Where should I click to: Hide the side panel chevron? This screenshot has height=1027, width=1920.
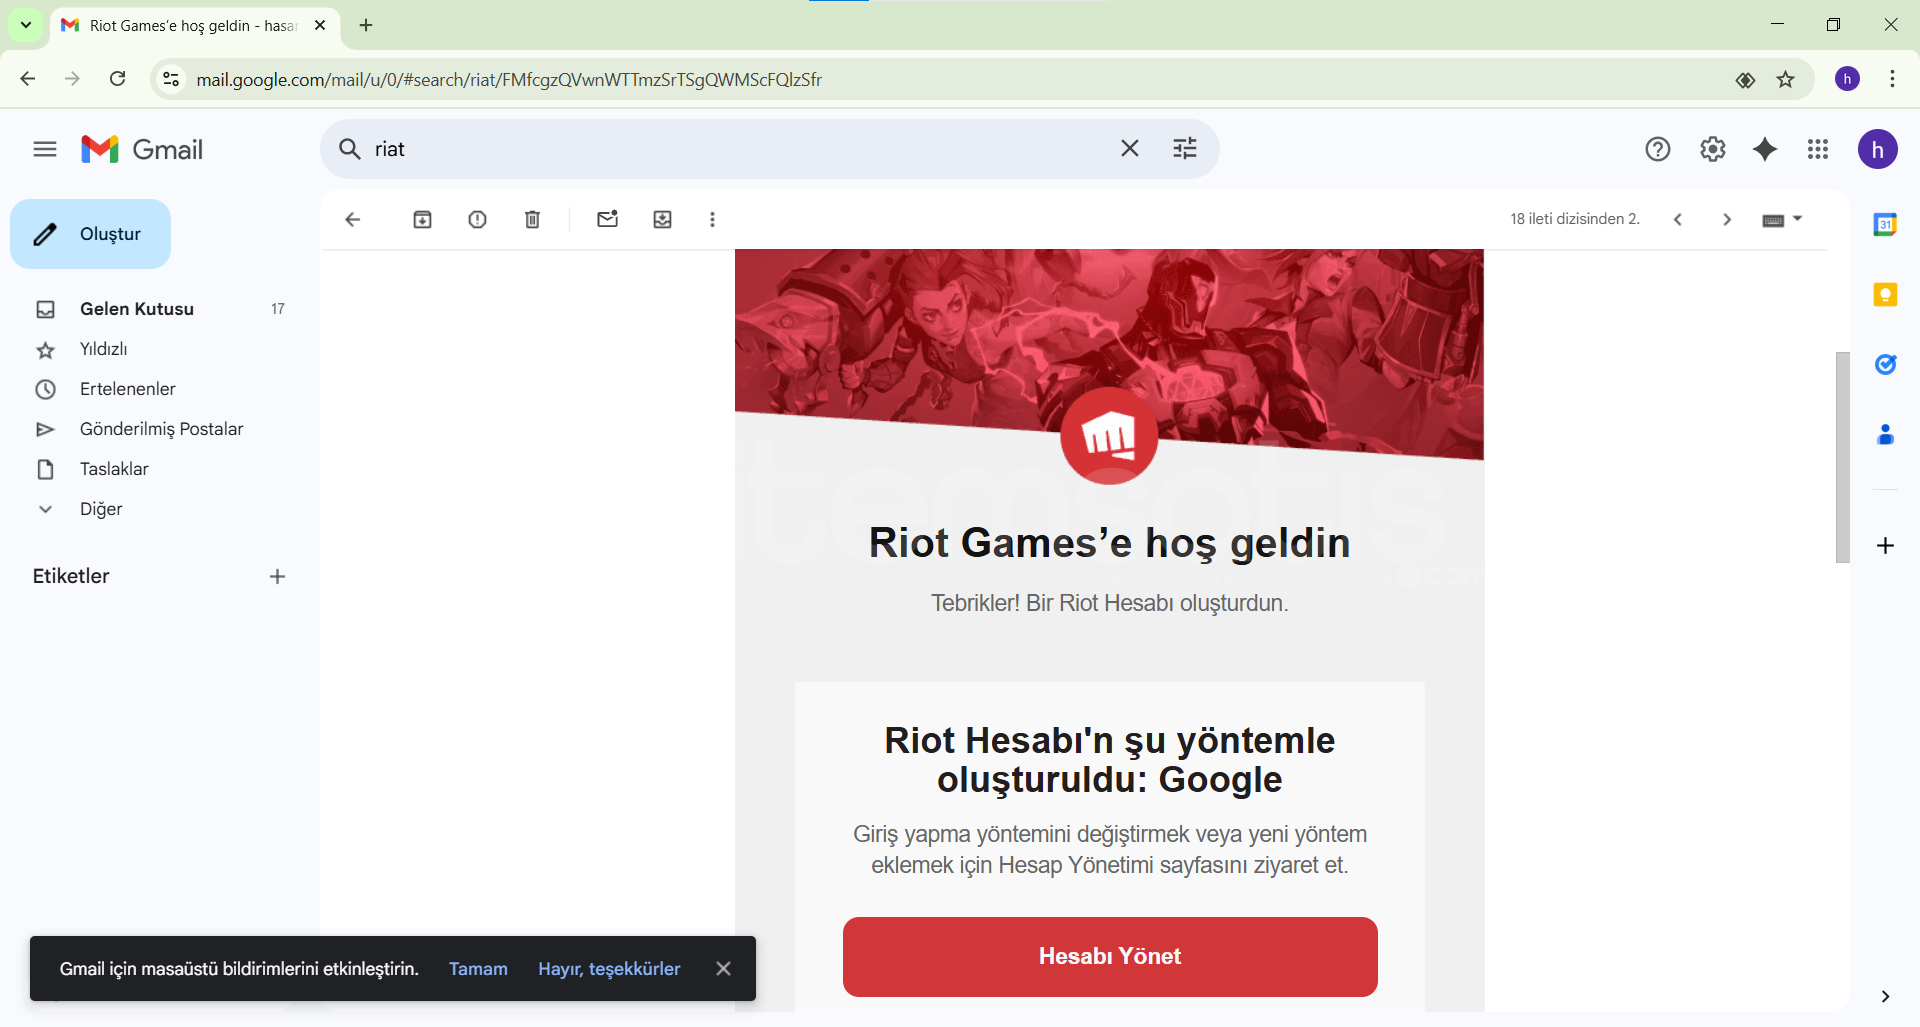(x=1885, y=996)
